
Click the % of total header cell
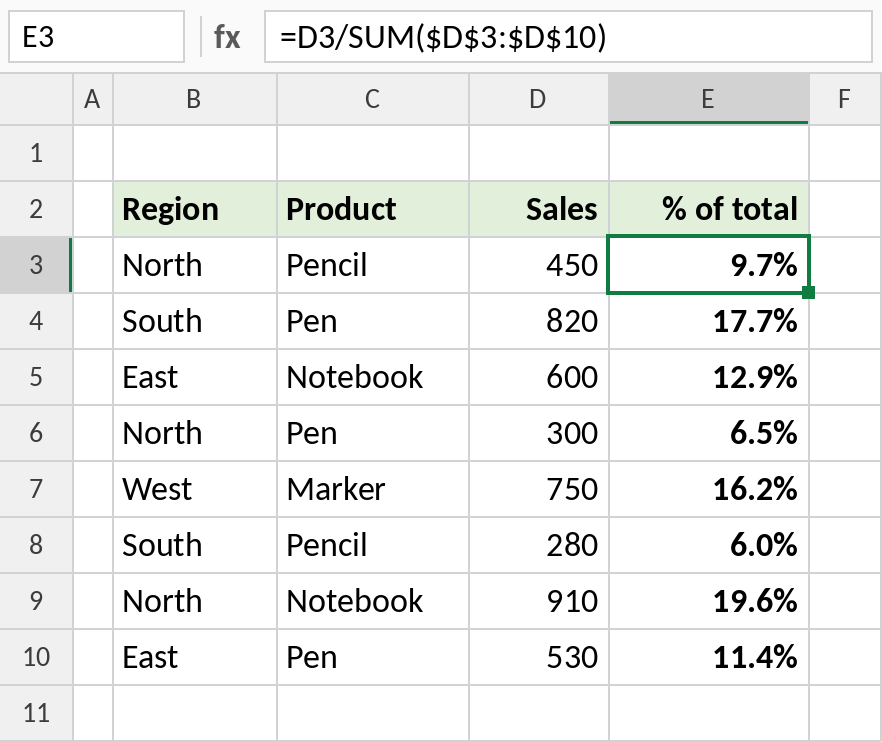(709, 209)
